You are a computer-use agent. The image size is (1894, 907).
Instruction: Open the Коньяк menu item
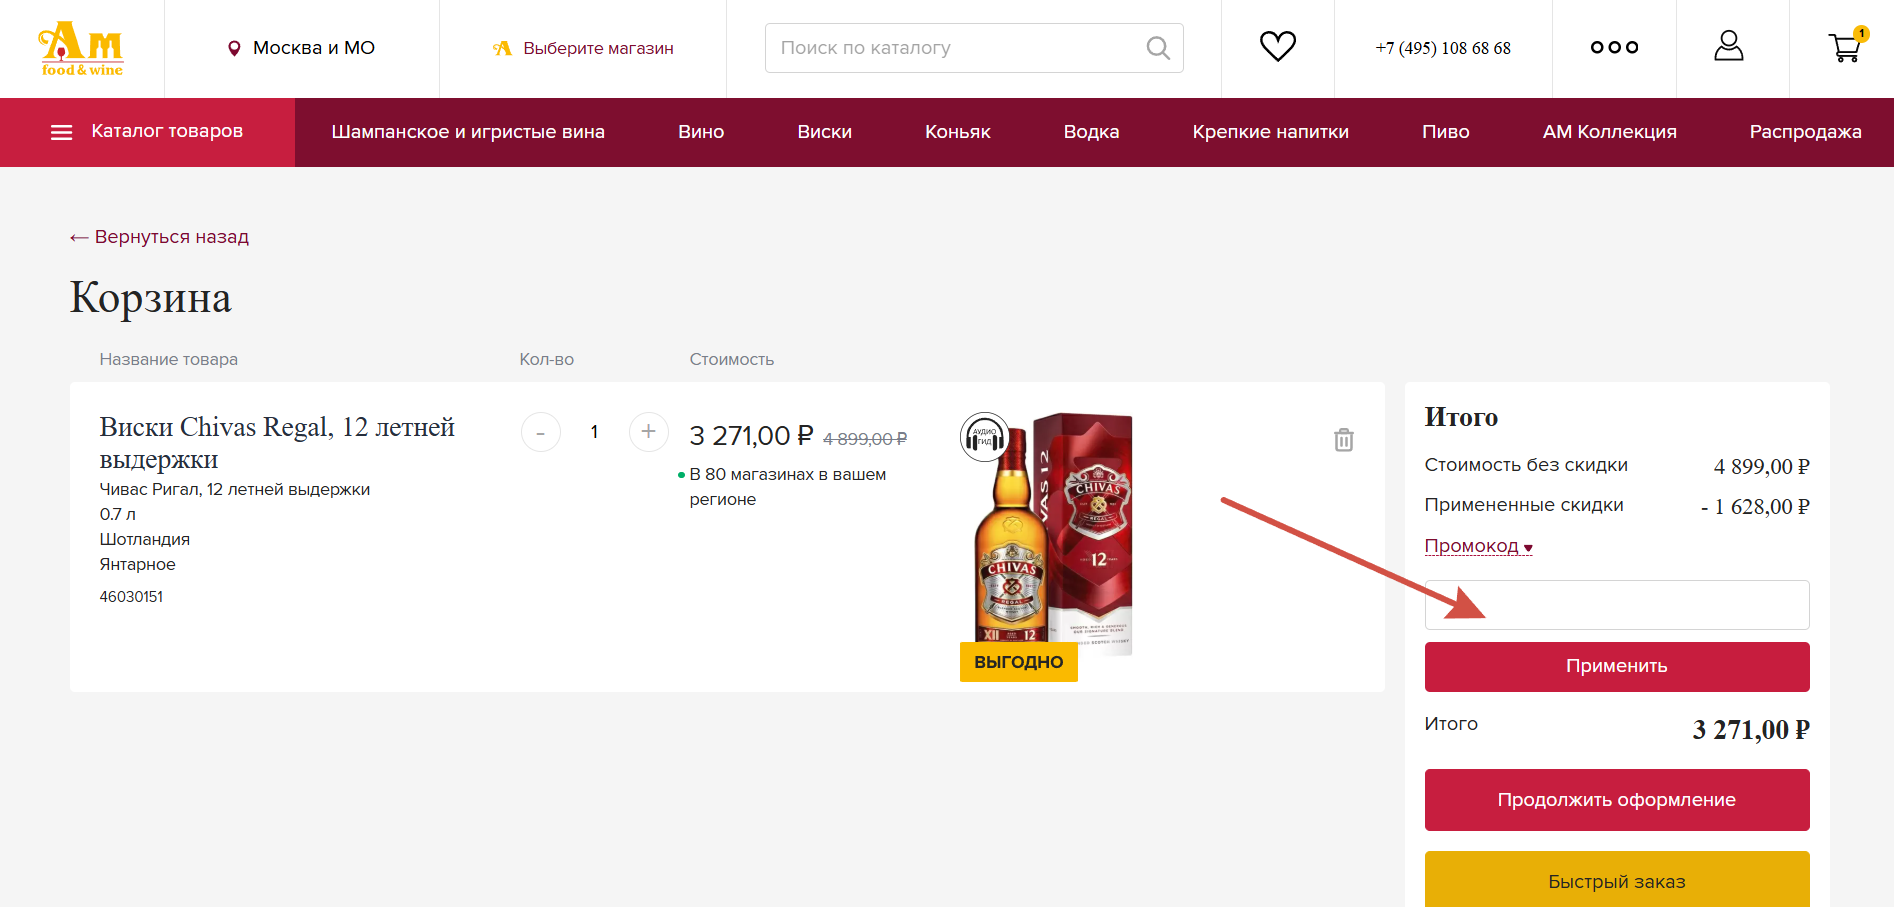(958, 132)
